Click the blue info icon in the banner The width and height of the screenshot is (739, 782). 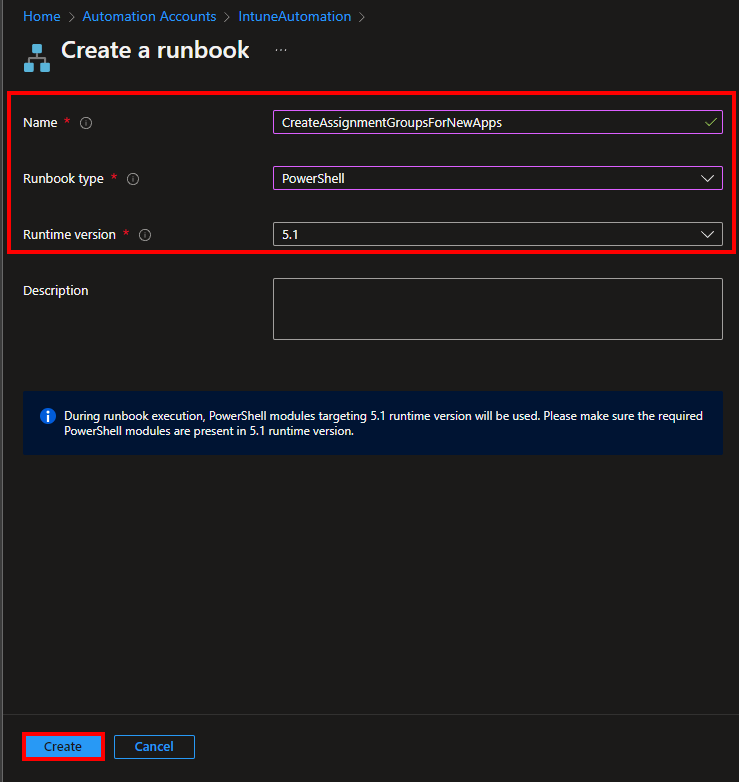47,416
